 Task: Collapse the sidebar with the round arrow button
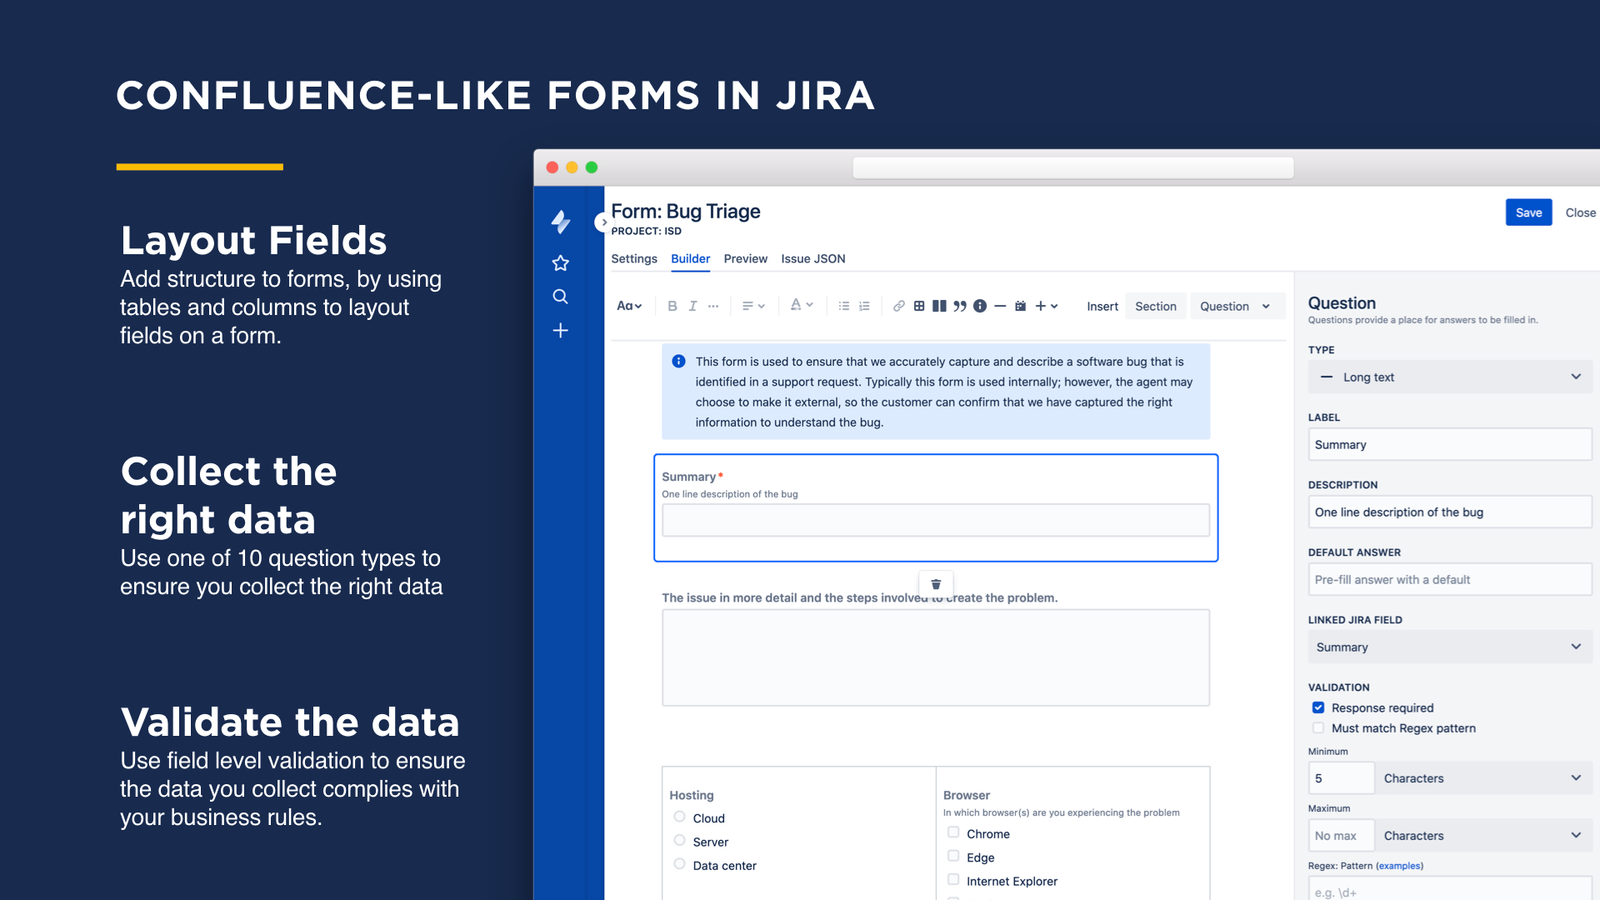coord(602,222)
